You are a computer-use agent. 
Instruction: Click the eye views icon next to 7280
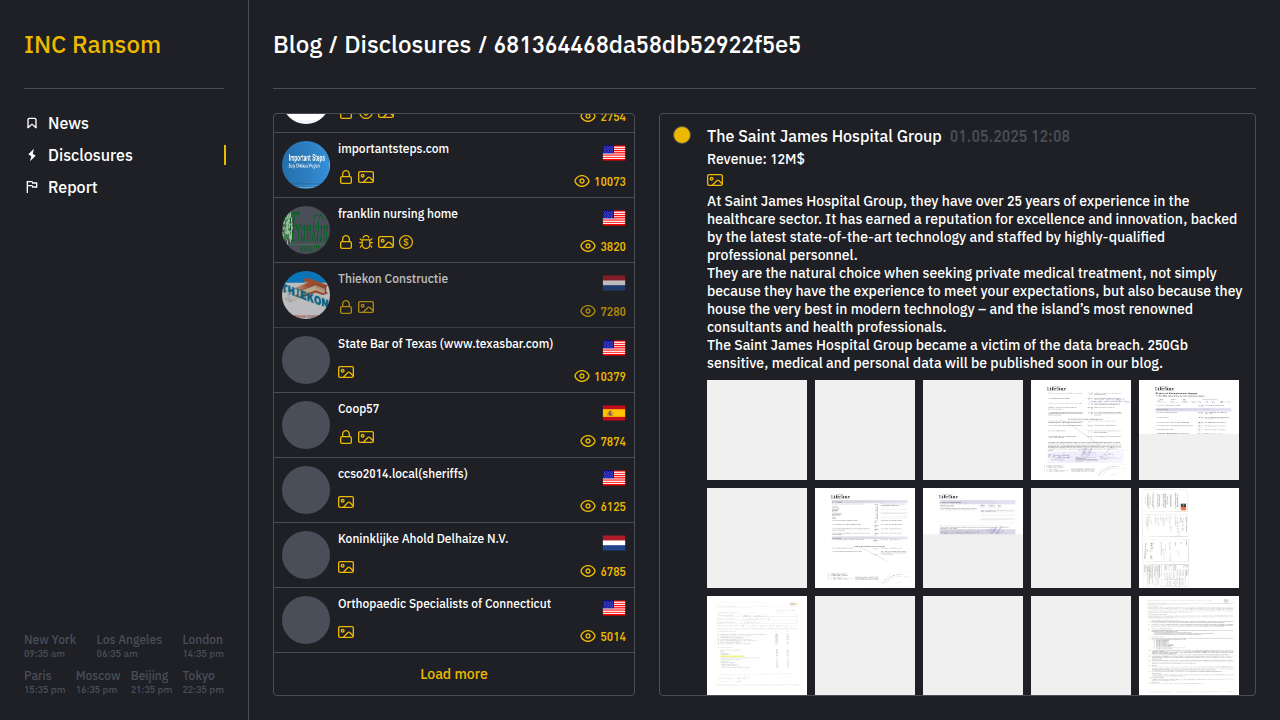pyautogui.click(x=588, y=311)
